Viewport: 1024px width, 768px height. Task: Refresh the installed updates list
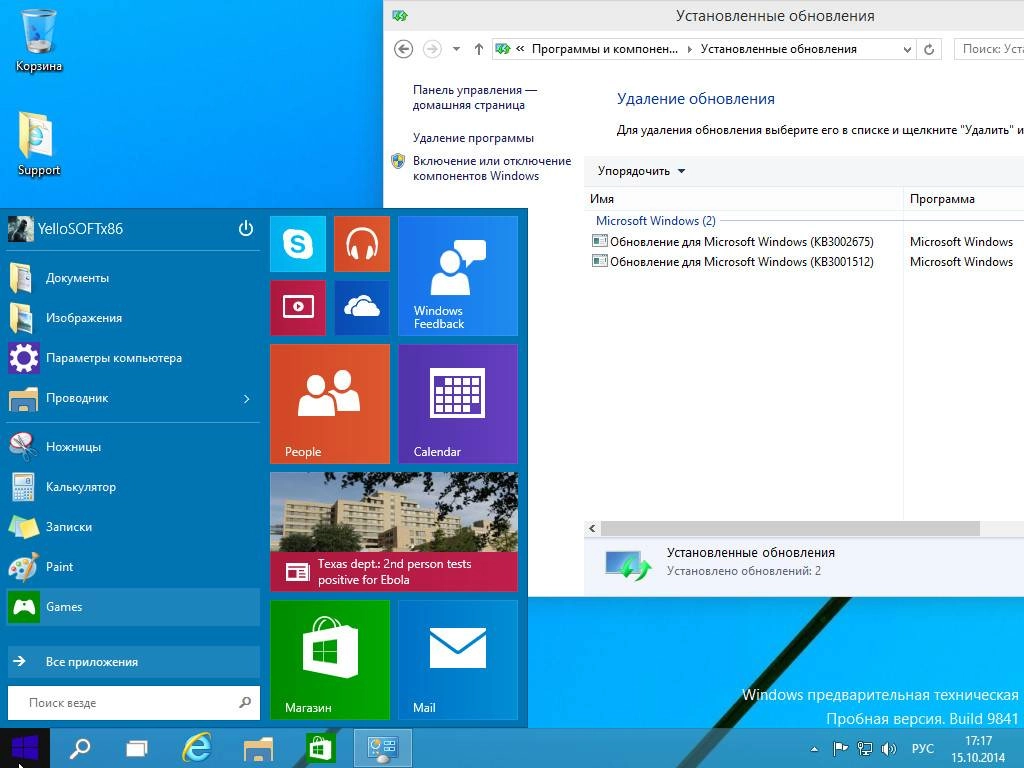[929, 49]
